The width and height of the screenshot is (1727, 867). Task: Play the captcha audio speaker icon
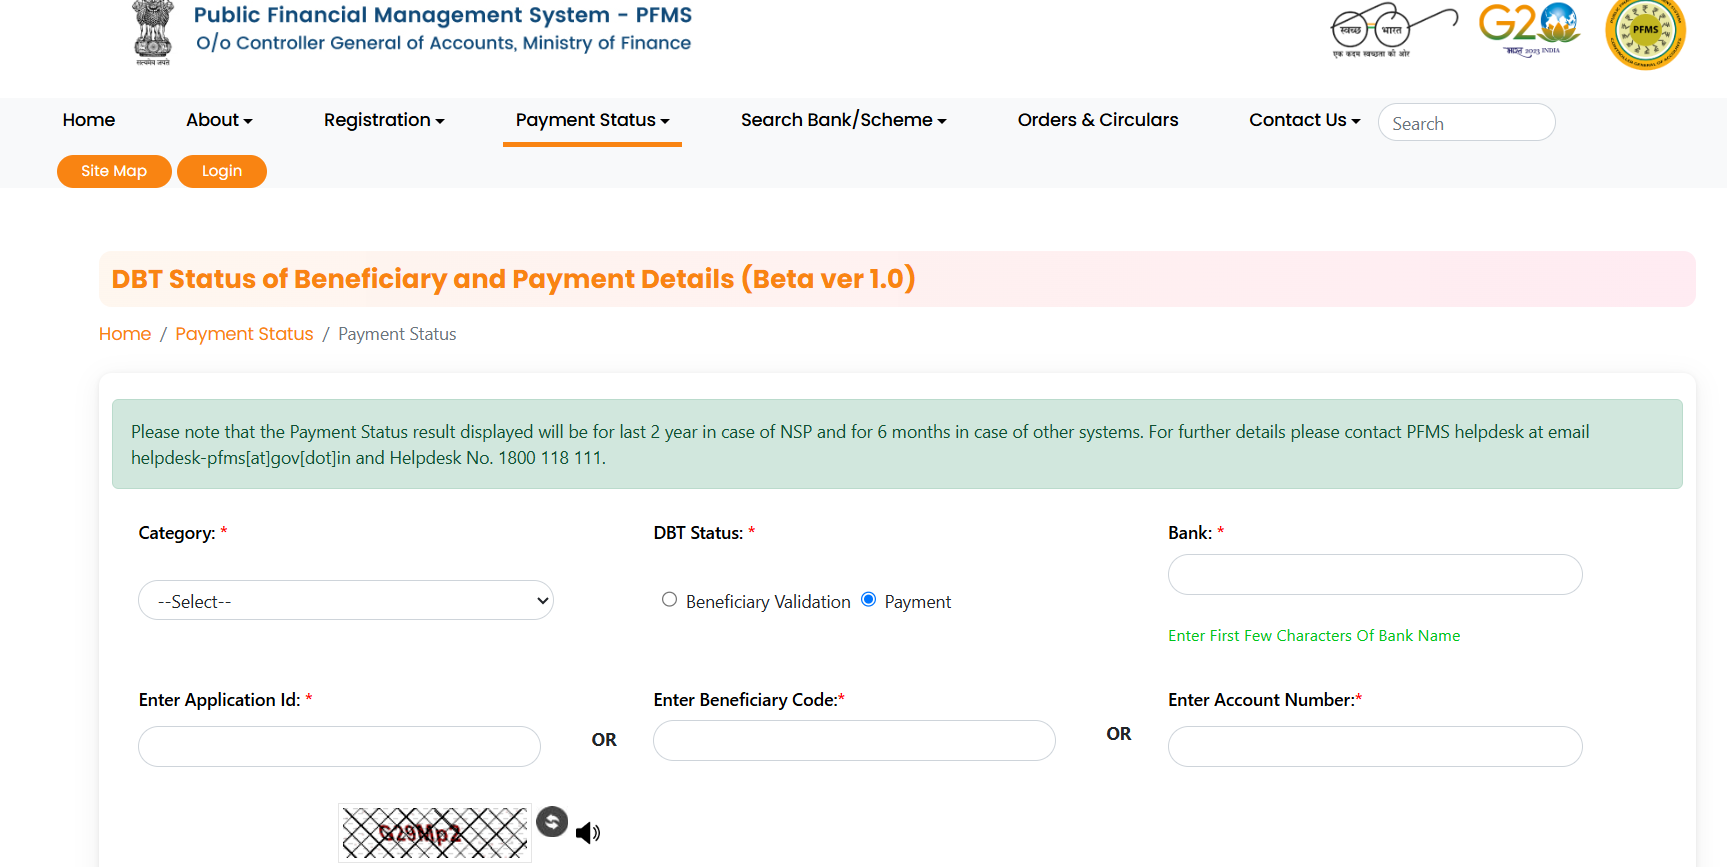click(x=588, y=833)
